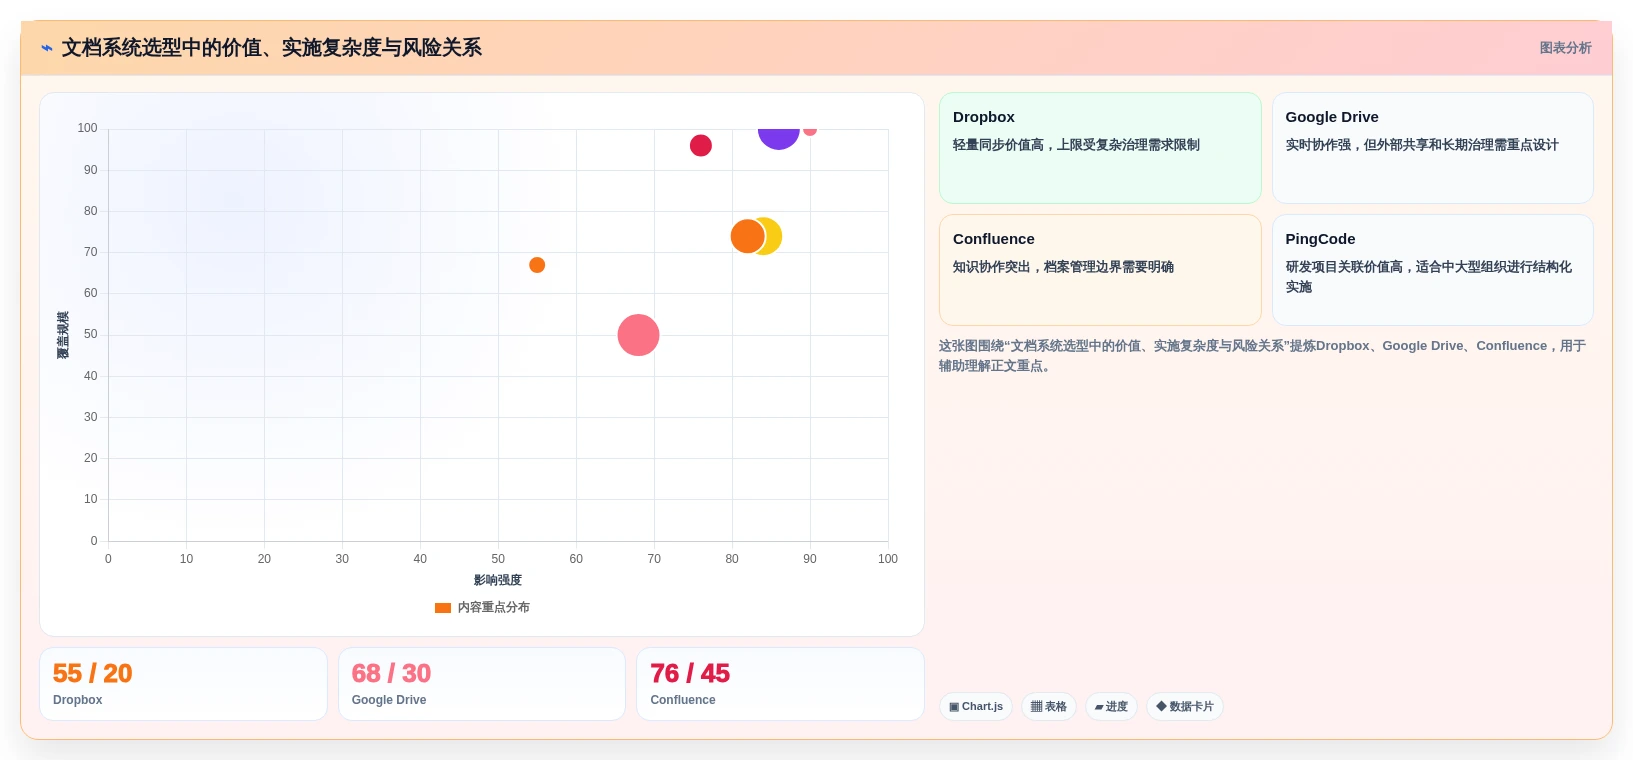1633x760 pixels.
Task: Click the Chart.js tag
Action: tap(976, 706)
